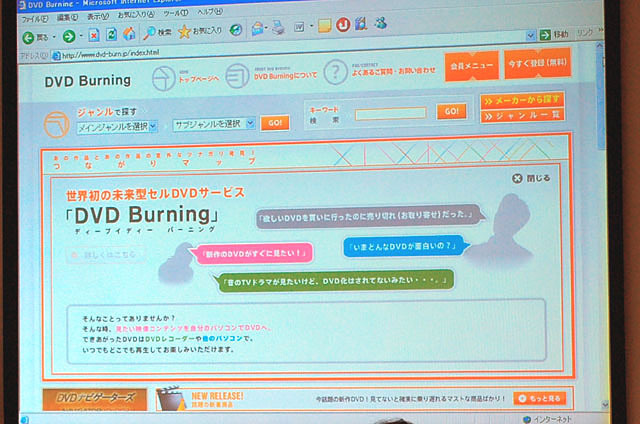
Task: Close the popup with 閉じる button
Action: (x=531, y=178)
